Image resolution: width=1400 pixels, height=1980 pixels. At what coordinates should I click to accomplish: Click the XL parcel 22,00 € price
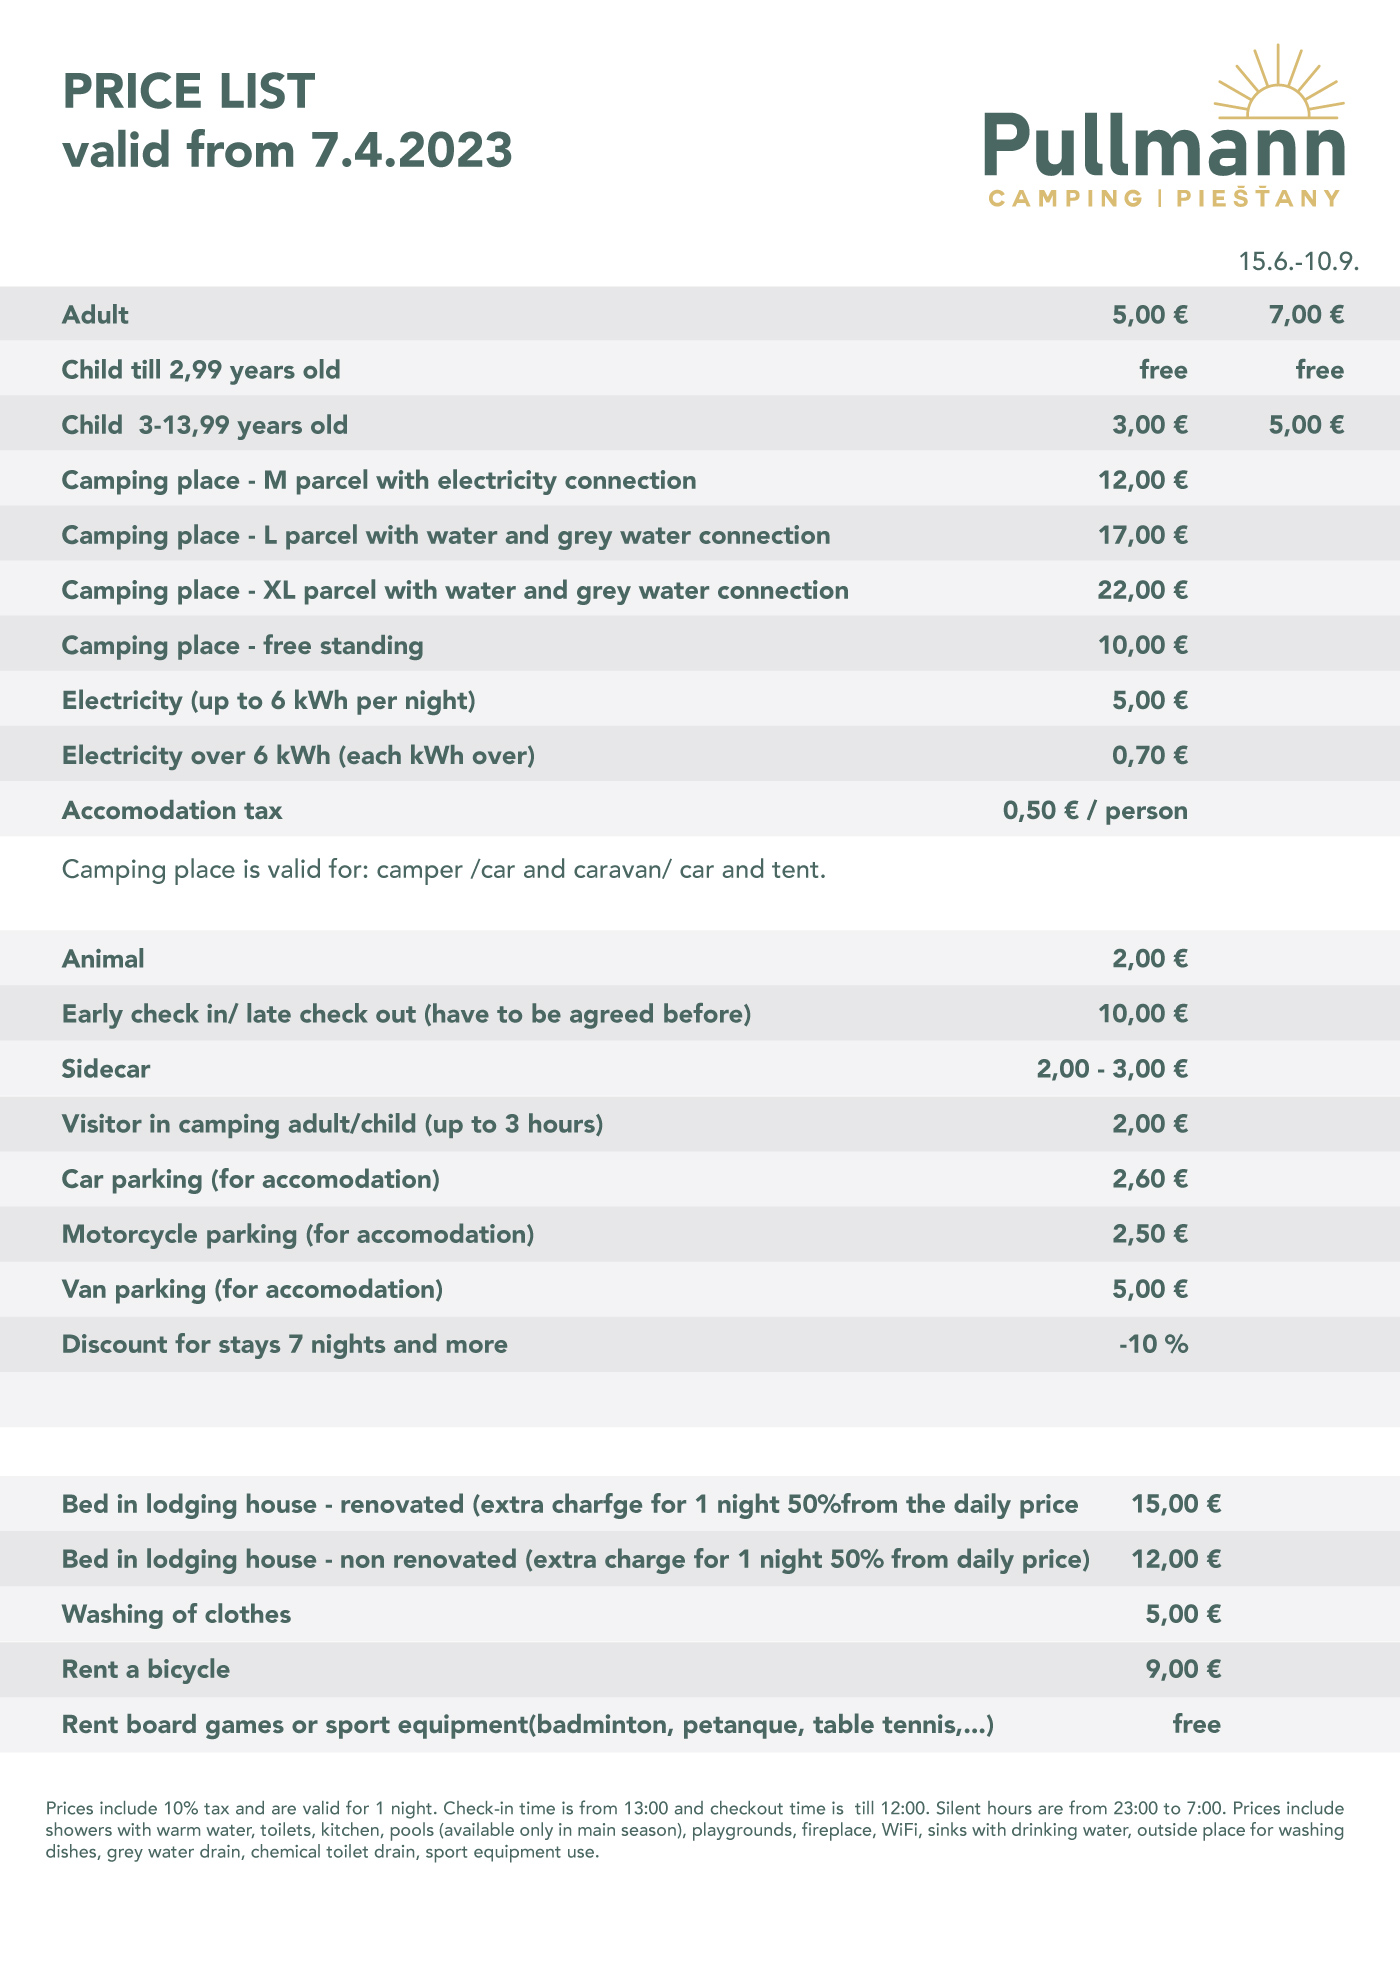[x=1143, y=590]
